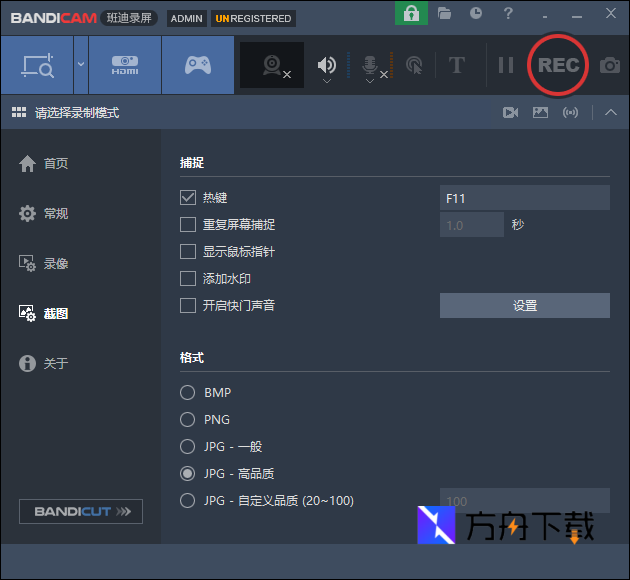Open output folder icon
The image size is (630, 580).
click(444, 14)
